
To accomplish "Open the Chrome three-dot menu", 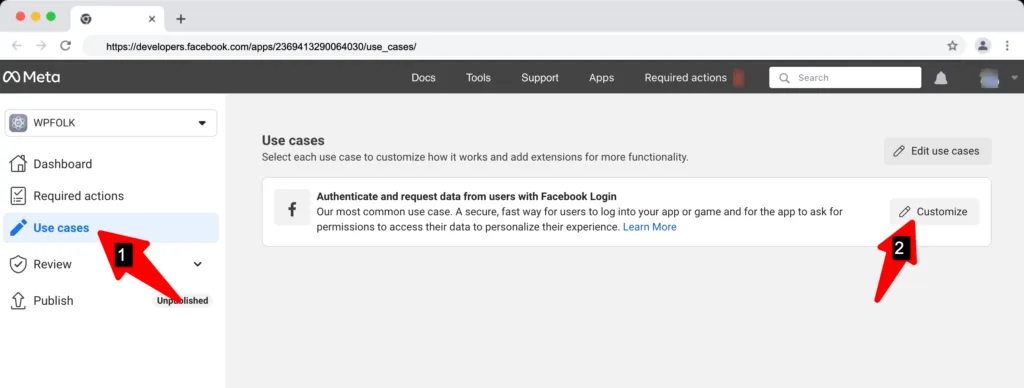I will point(1007,46).
